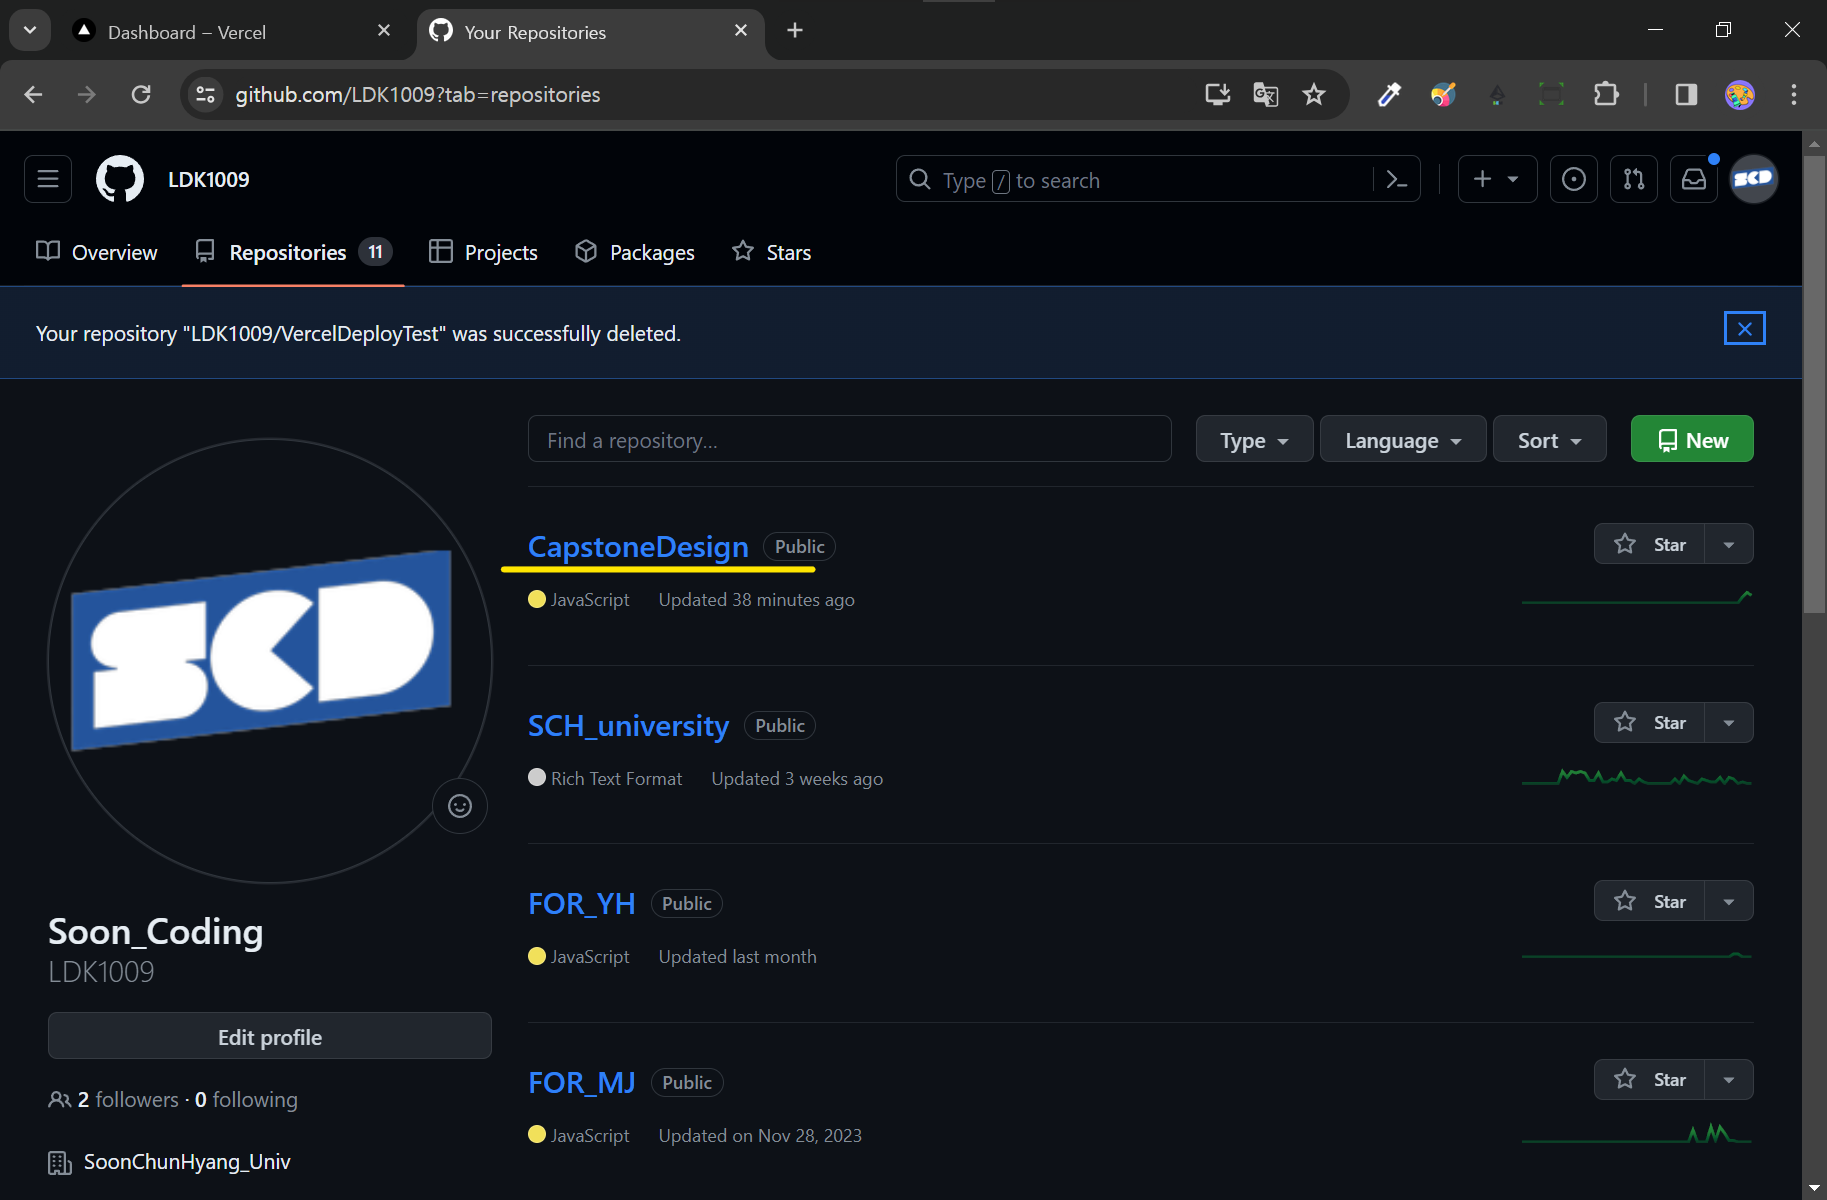Expand the Type filter dropdown

1254,439
